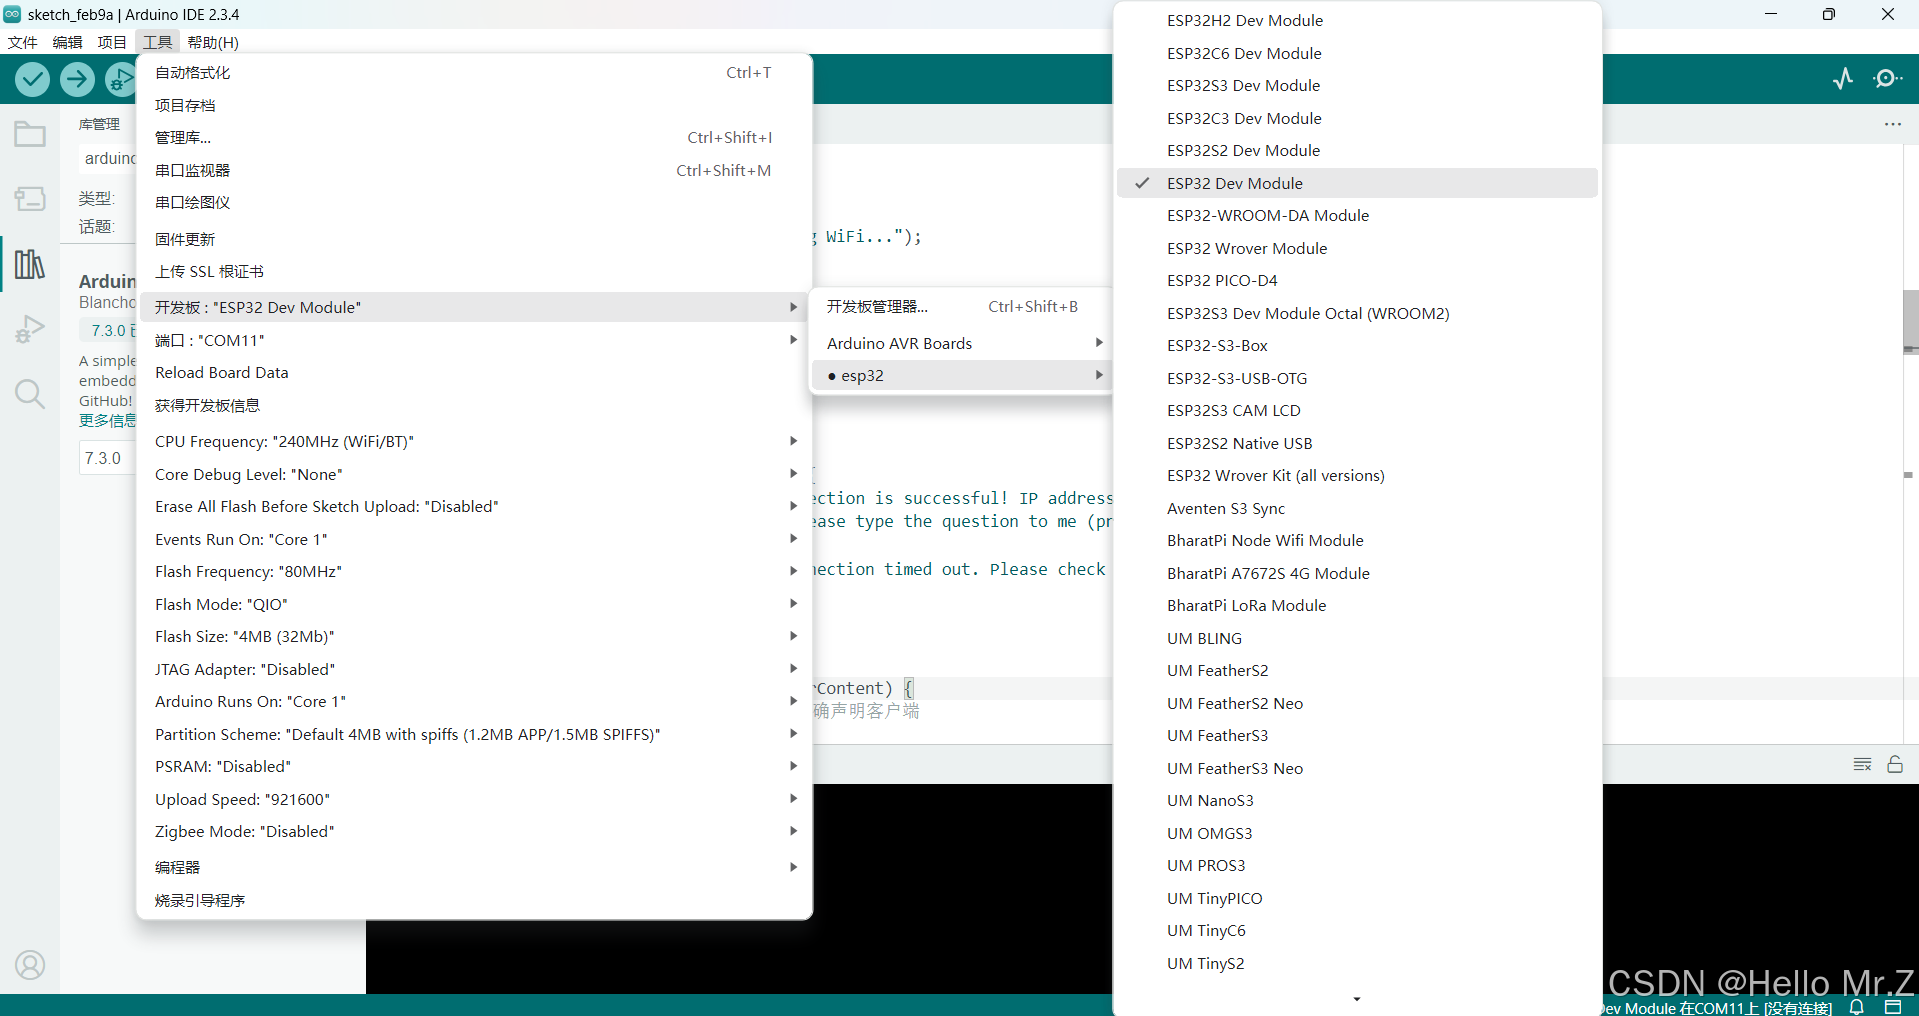The image size is (1919, 1016).
Task: Click Reload Board Data
Action: pos(474,372)
